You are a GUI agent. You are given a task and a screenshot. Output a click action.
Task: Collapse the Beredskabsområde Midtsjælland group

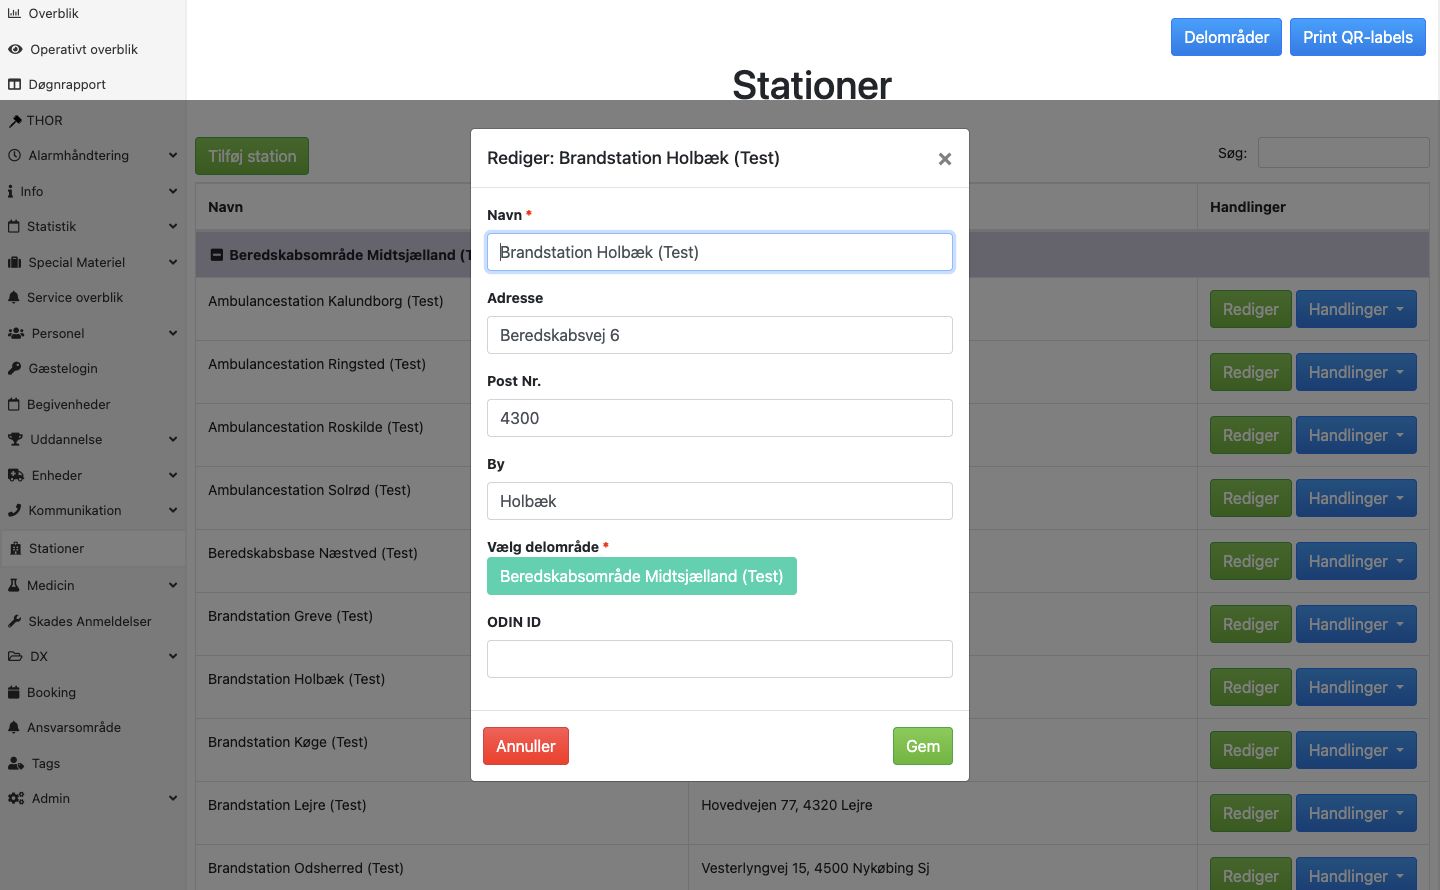[216, 255]
